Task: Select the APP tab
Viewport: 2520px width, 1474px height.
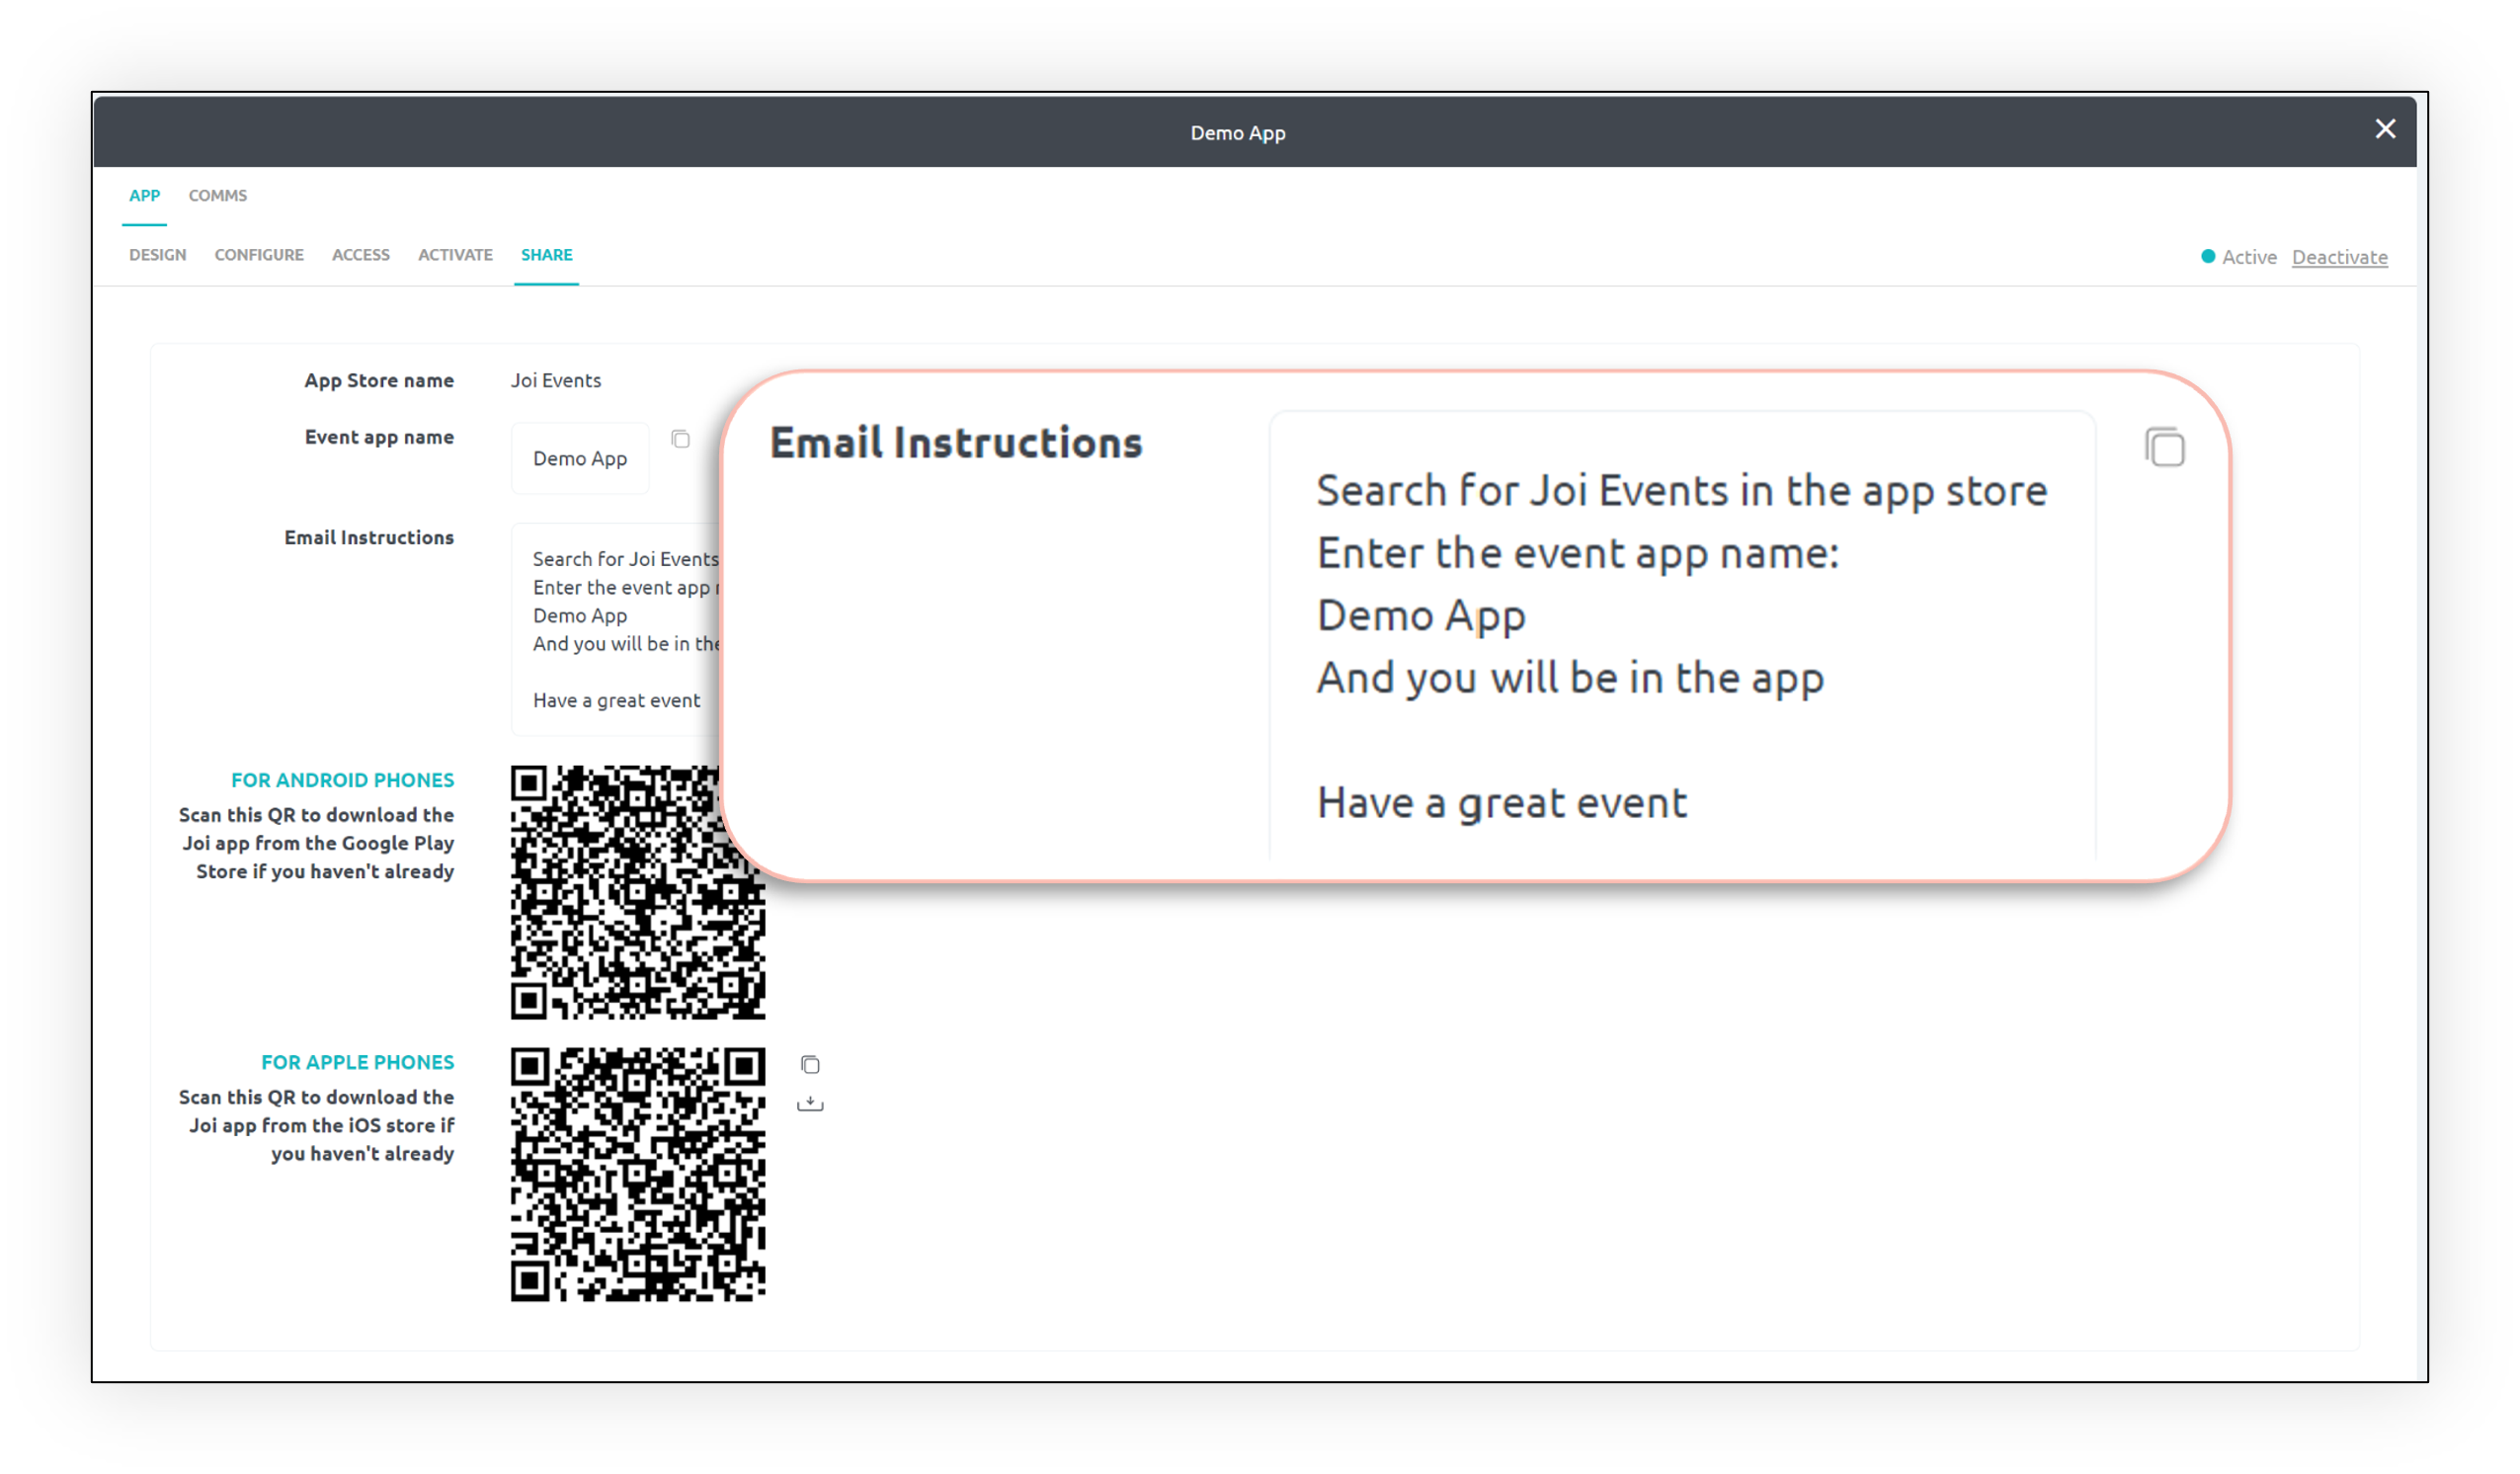Action: [144, 195]
